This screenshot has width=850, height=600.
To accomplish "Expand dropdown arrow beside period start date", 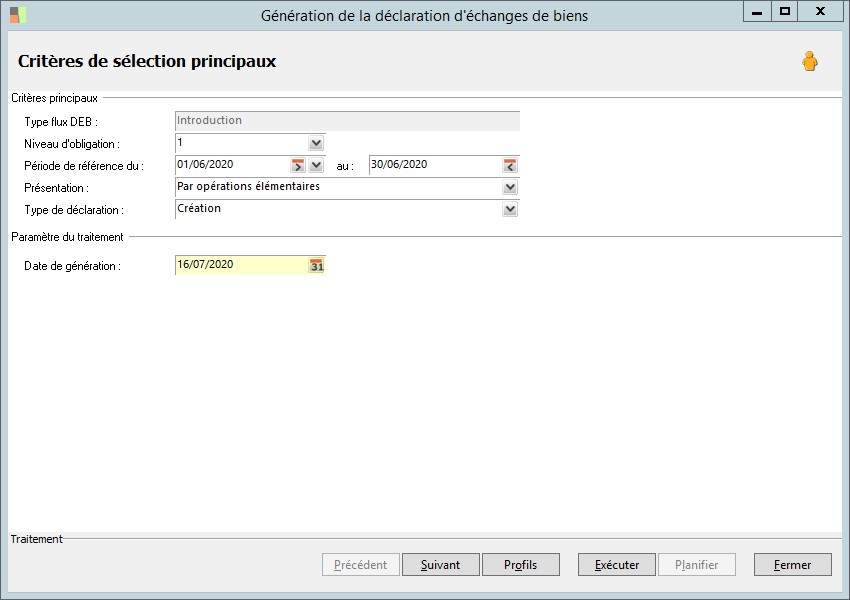I will (x=316, y=165).
